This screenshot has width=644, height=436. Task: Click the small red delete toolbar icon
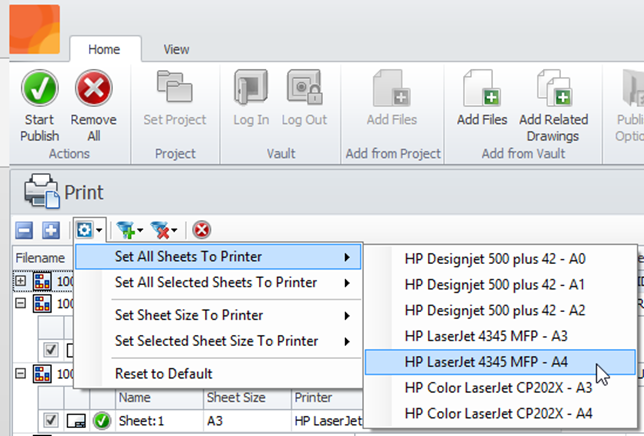tap(202, 230)
